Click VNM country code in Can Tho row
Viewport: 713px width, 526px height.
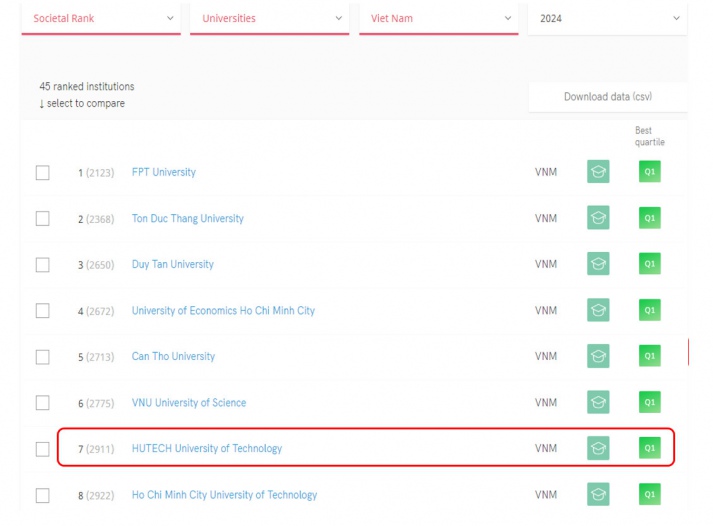coord(546,356)
